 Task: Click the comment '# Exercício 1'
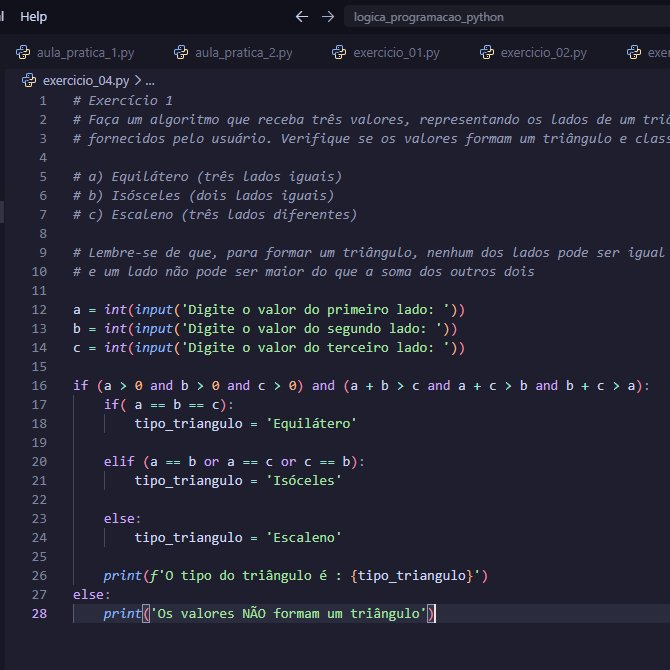click(x=123, y=101)
